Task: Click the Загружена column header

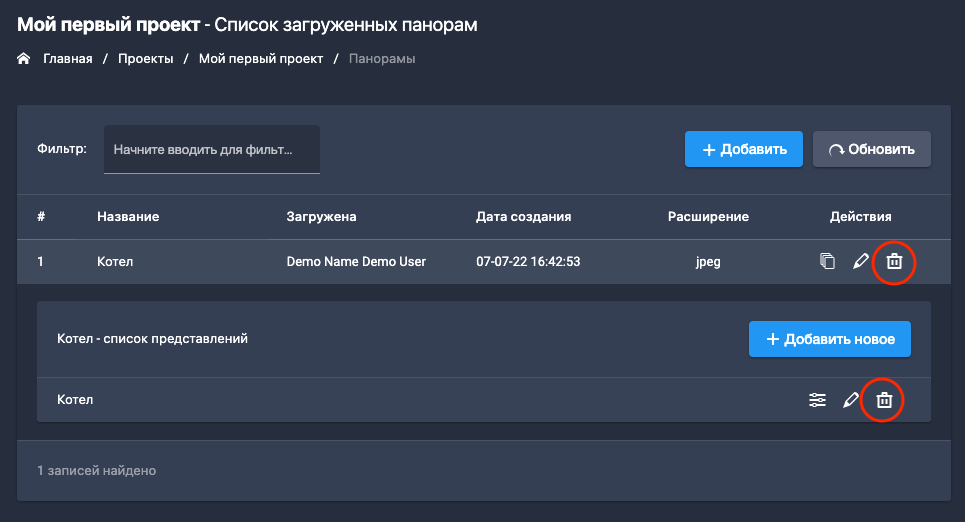Action: pyautogui.click(x=321, y=216)
